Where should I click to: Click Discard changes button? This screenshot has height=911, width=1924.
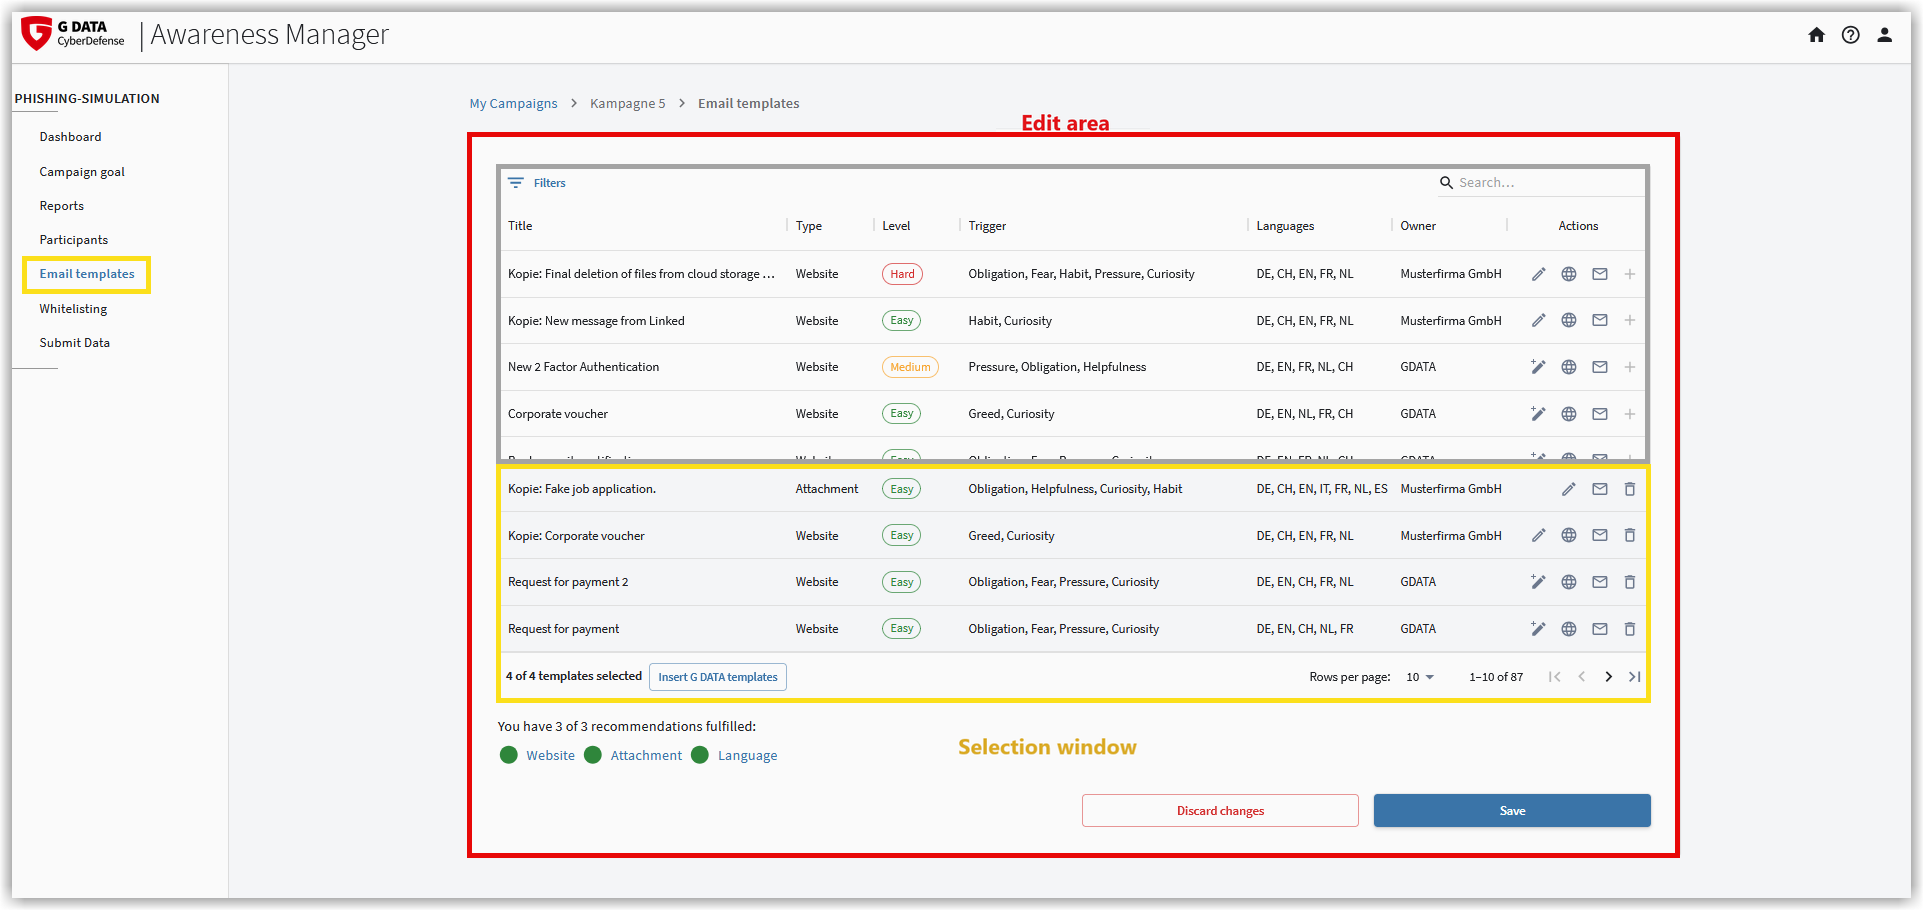1220,811
